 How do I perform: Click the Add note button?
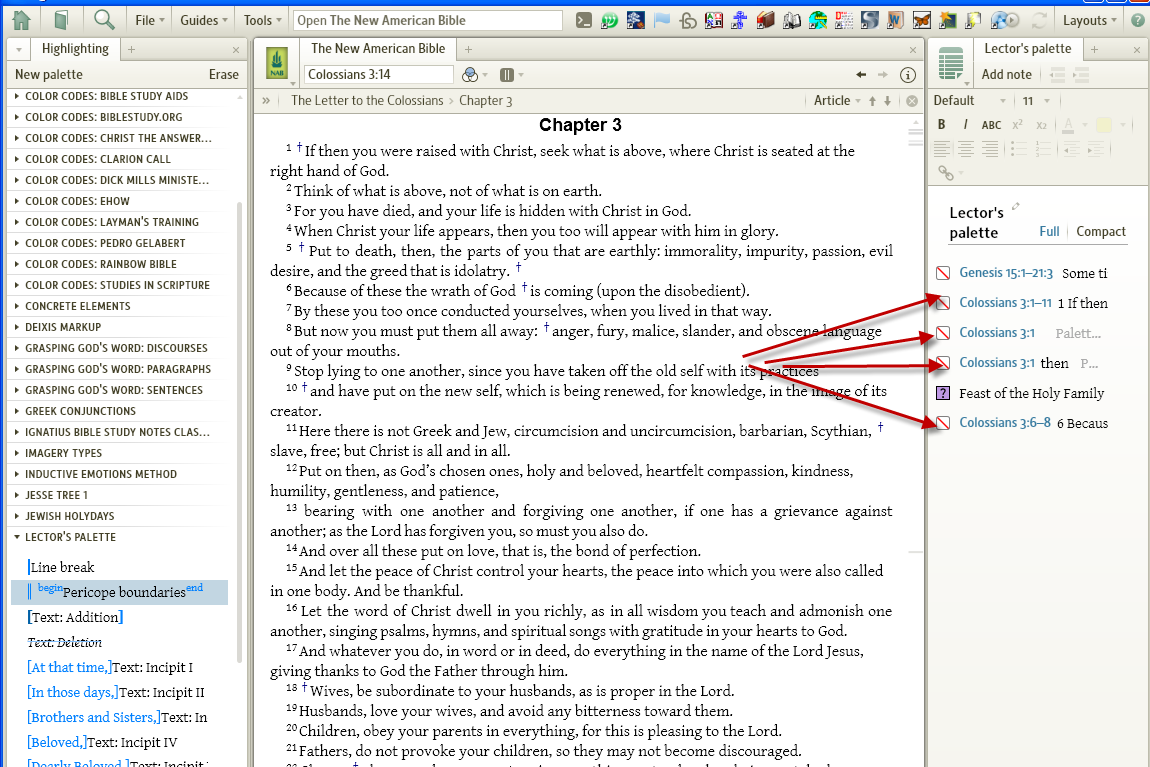tap(1006, 75)
